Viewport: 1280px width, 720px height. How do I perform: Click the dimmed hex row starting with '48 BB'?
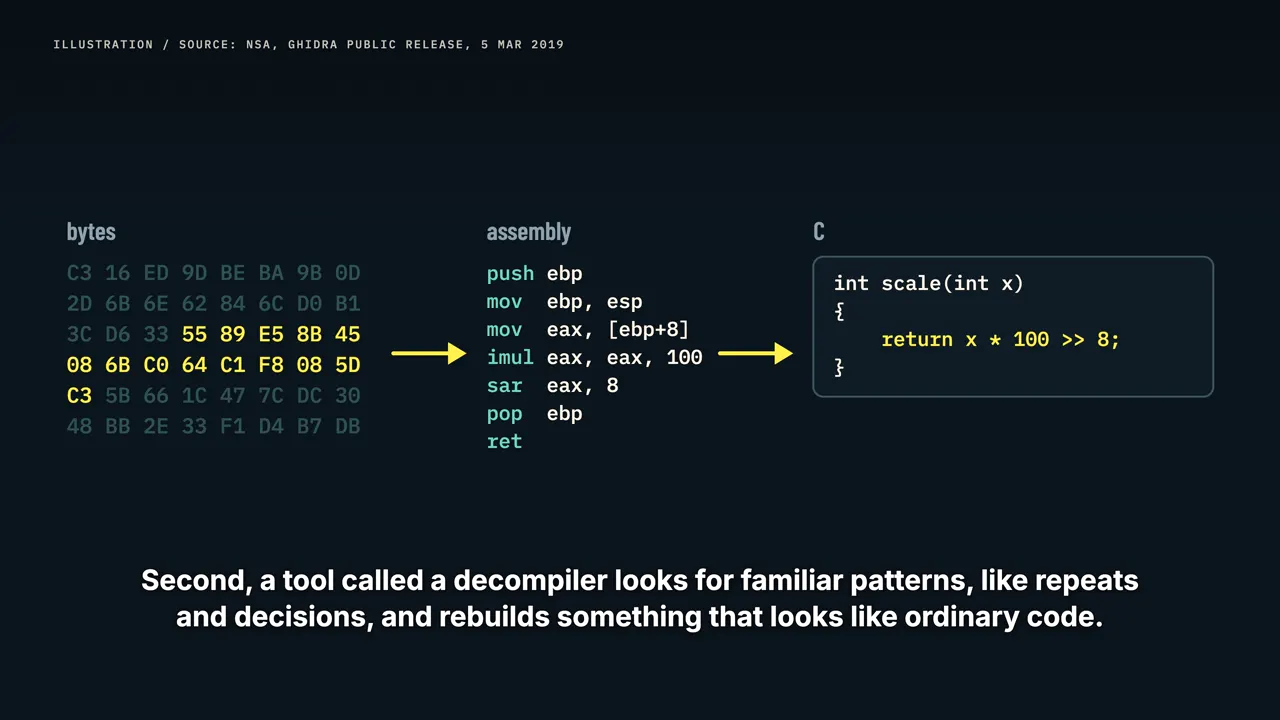213,426
